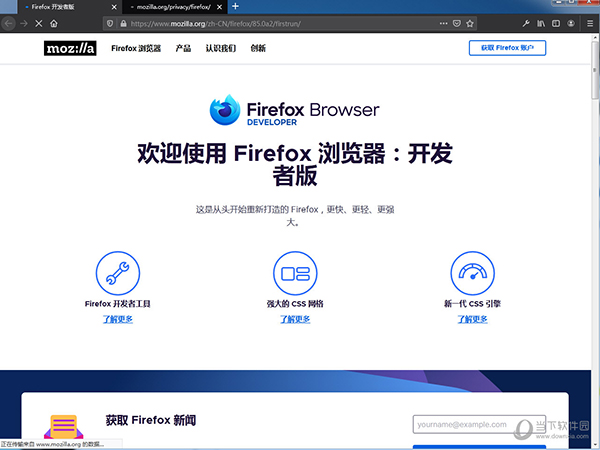Click the forward arrow navigation button

(24, 23)
